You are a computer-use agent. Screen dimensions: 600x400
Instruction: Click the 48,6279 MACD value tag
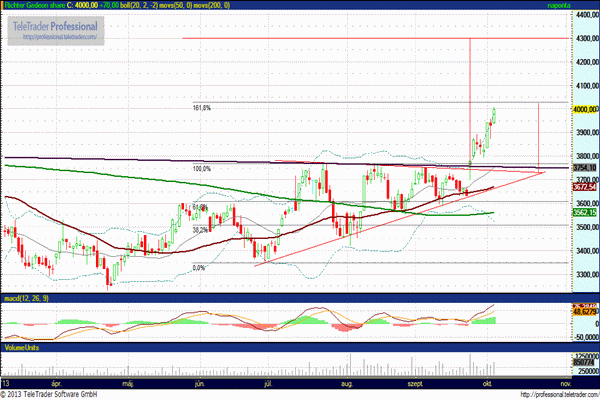[x=585, y=312]
